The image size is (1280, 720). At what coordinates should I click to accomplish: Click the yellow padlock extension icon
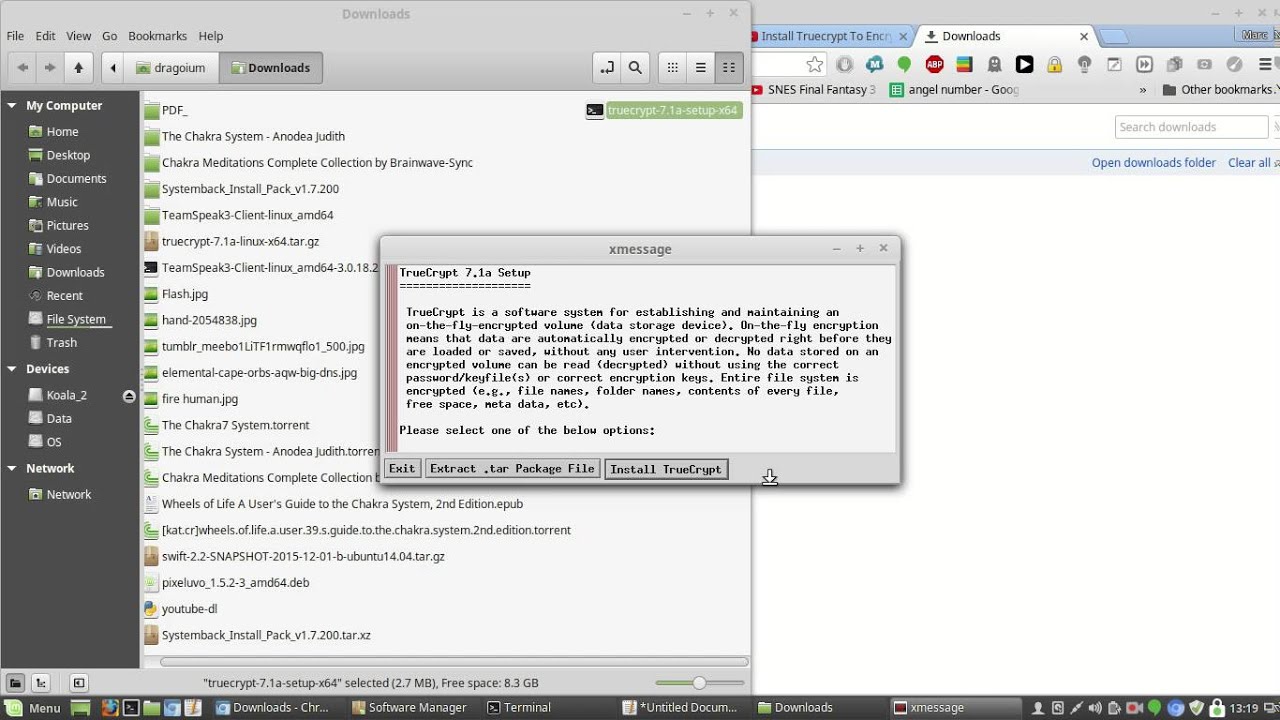(x=1054, y=64)
